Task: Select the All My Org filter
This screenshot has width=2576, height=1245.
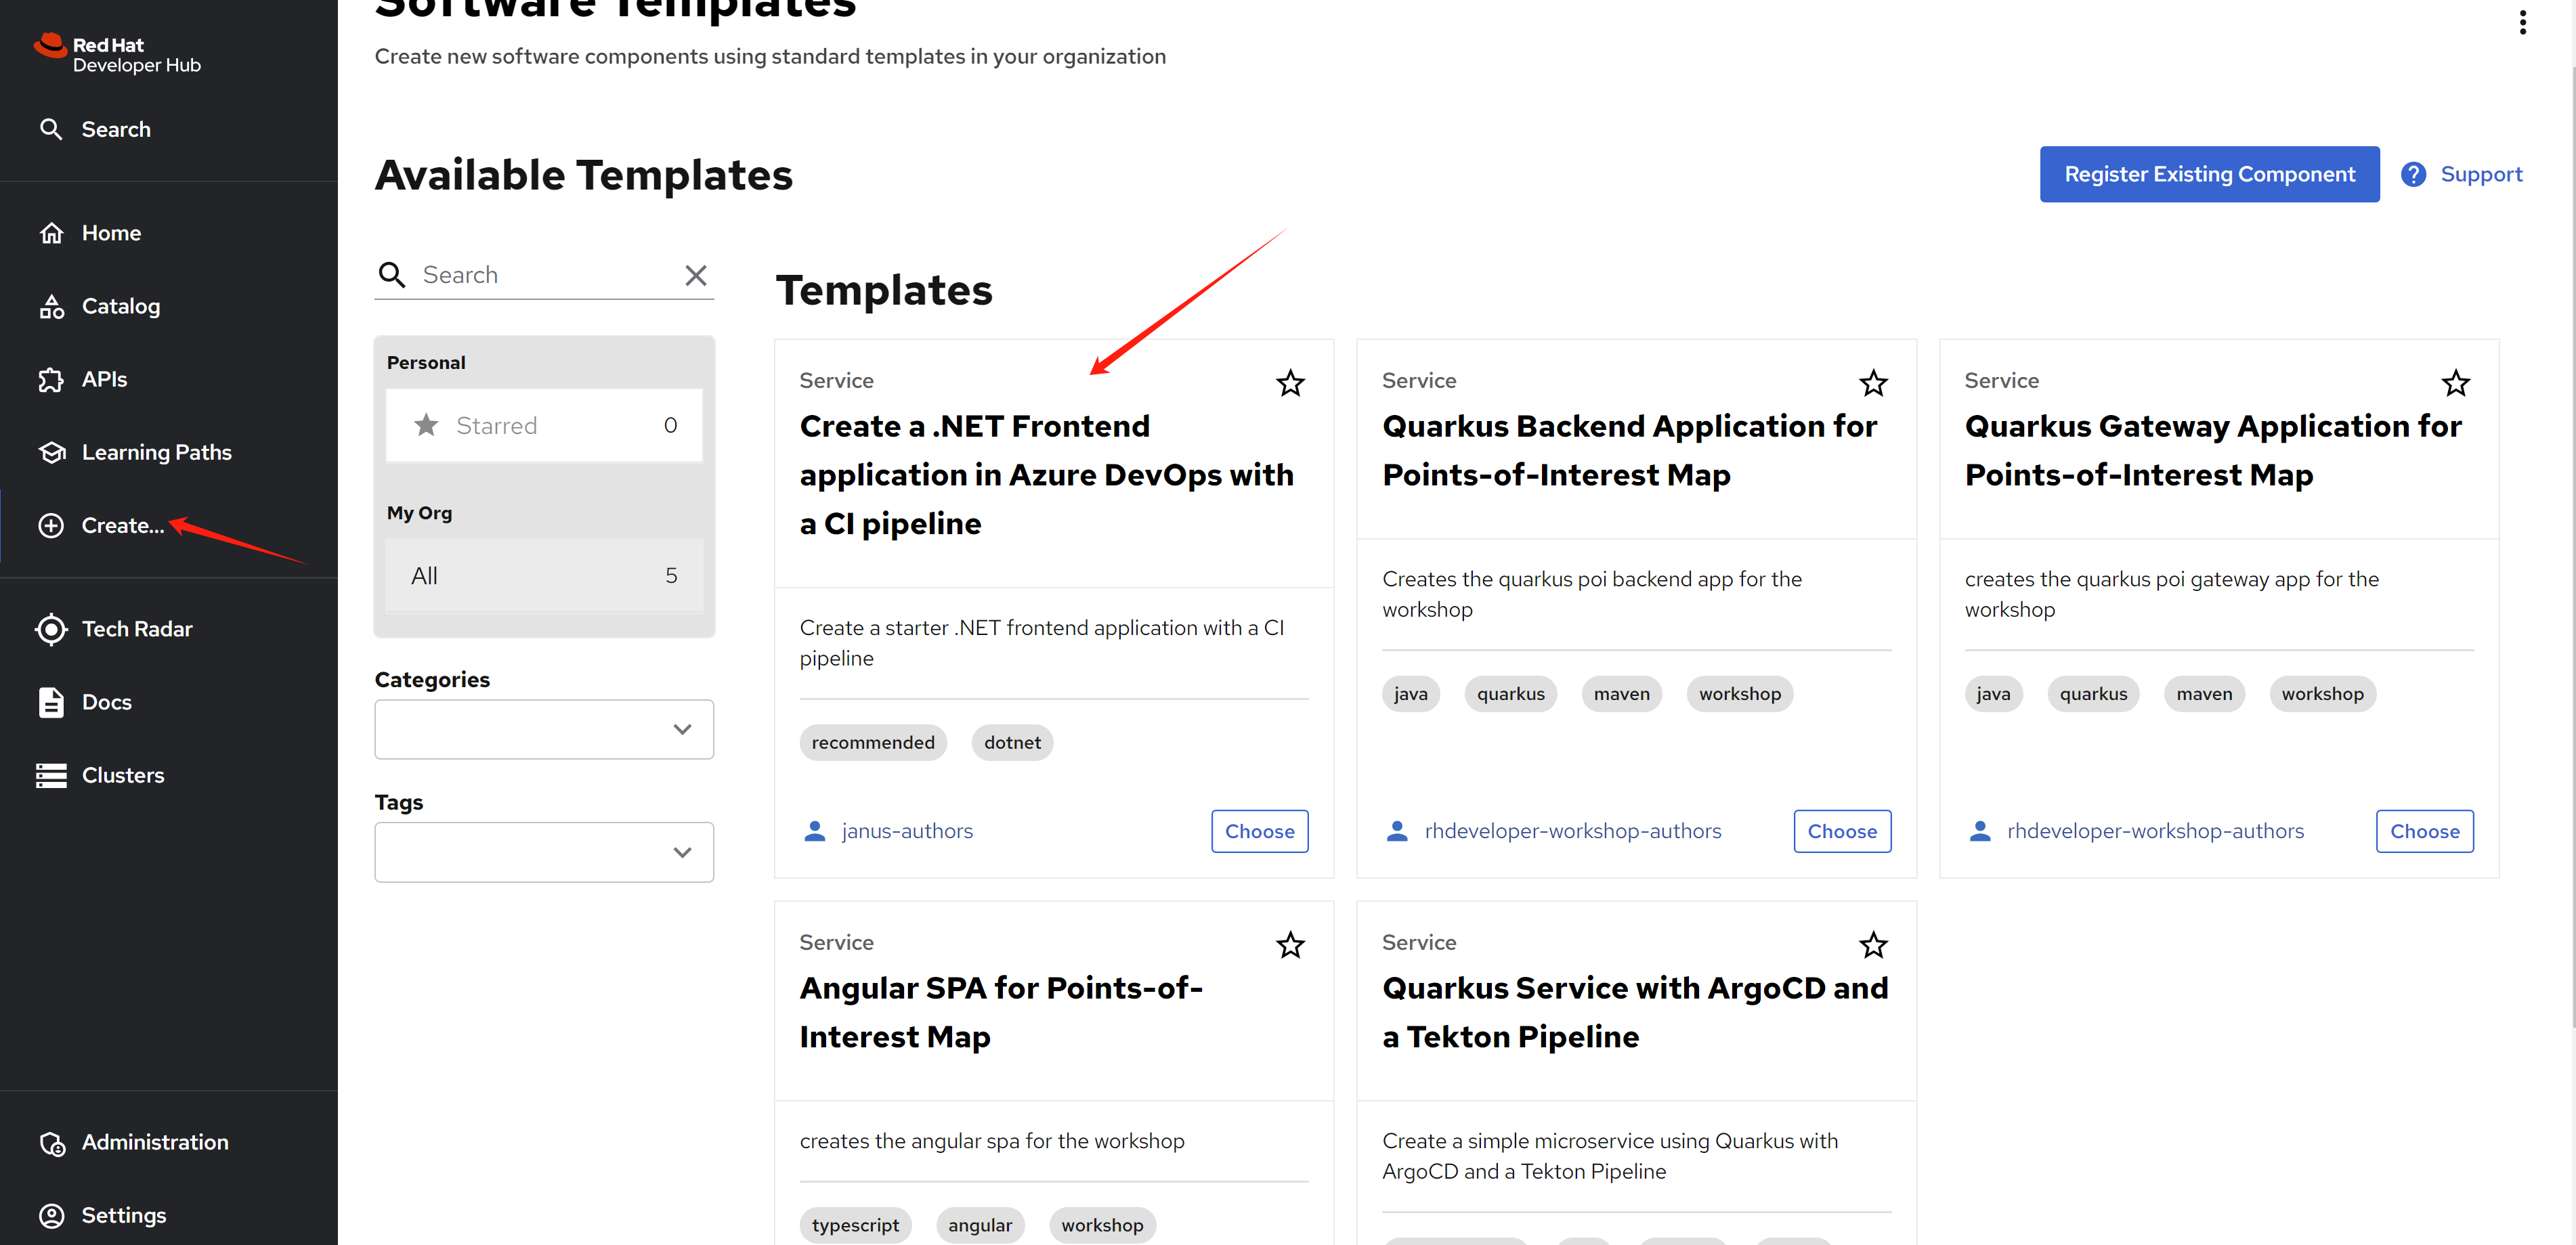Action: [x=544, y=576]
